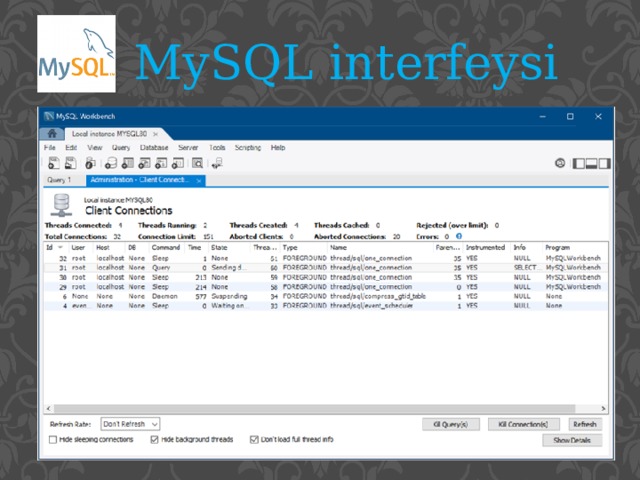
Task: Search table data icon
Action: click(x=198, y=163)
